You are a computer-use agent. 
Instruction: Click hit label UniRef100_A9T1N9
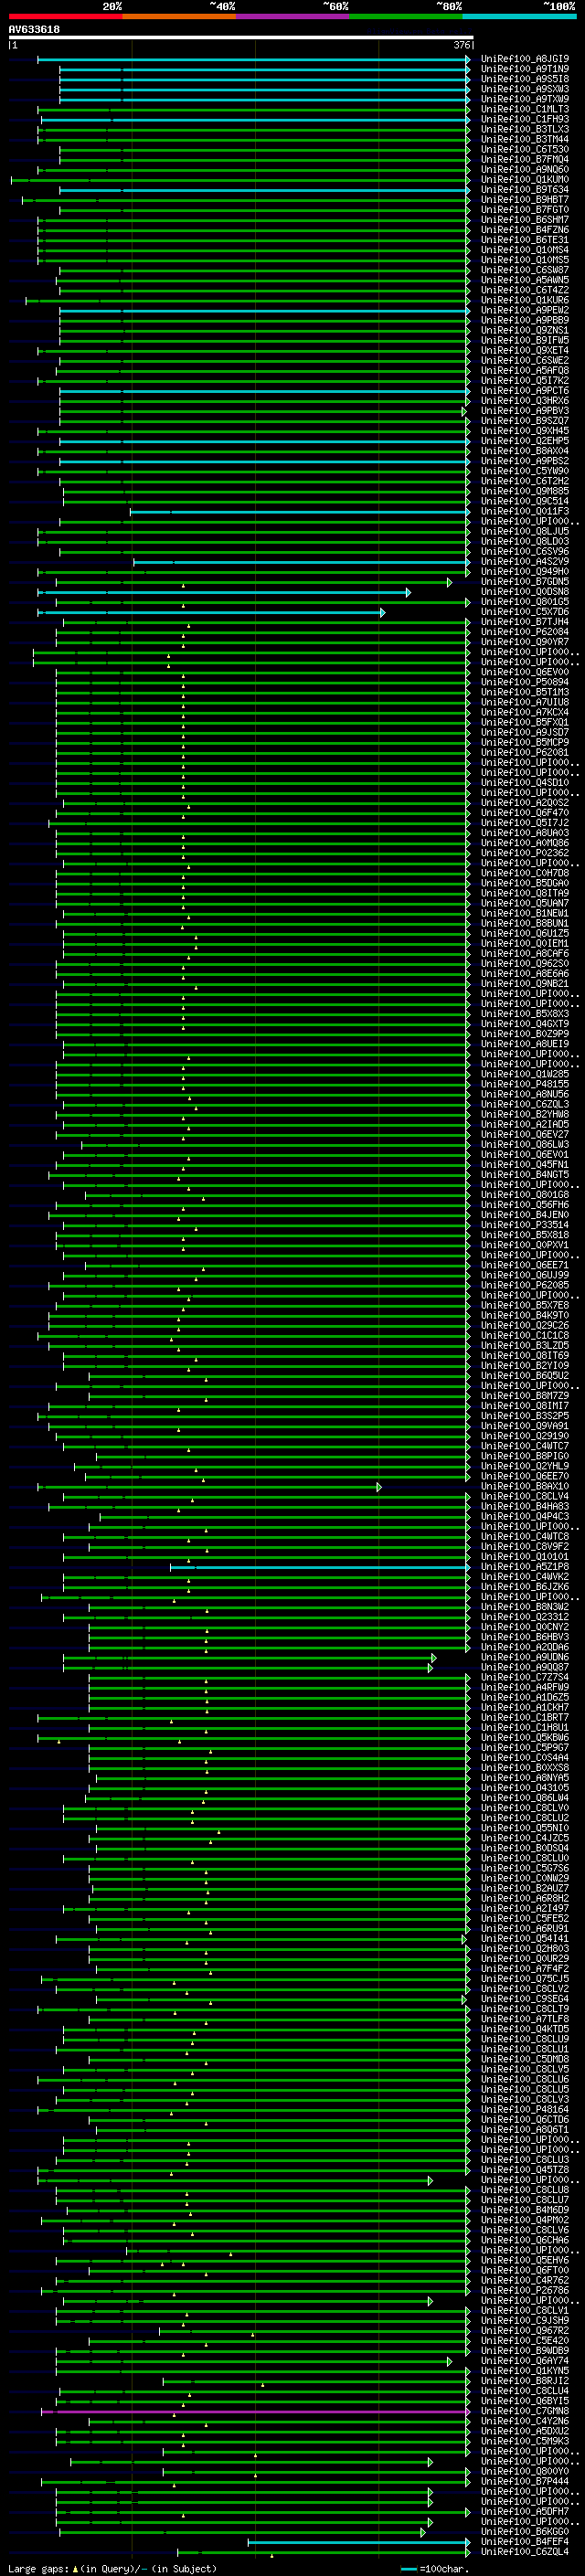(525, 69)
